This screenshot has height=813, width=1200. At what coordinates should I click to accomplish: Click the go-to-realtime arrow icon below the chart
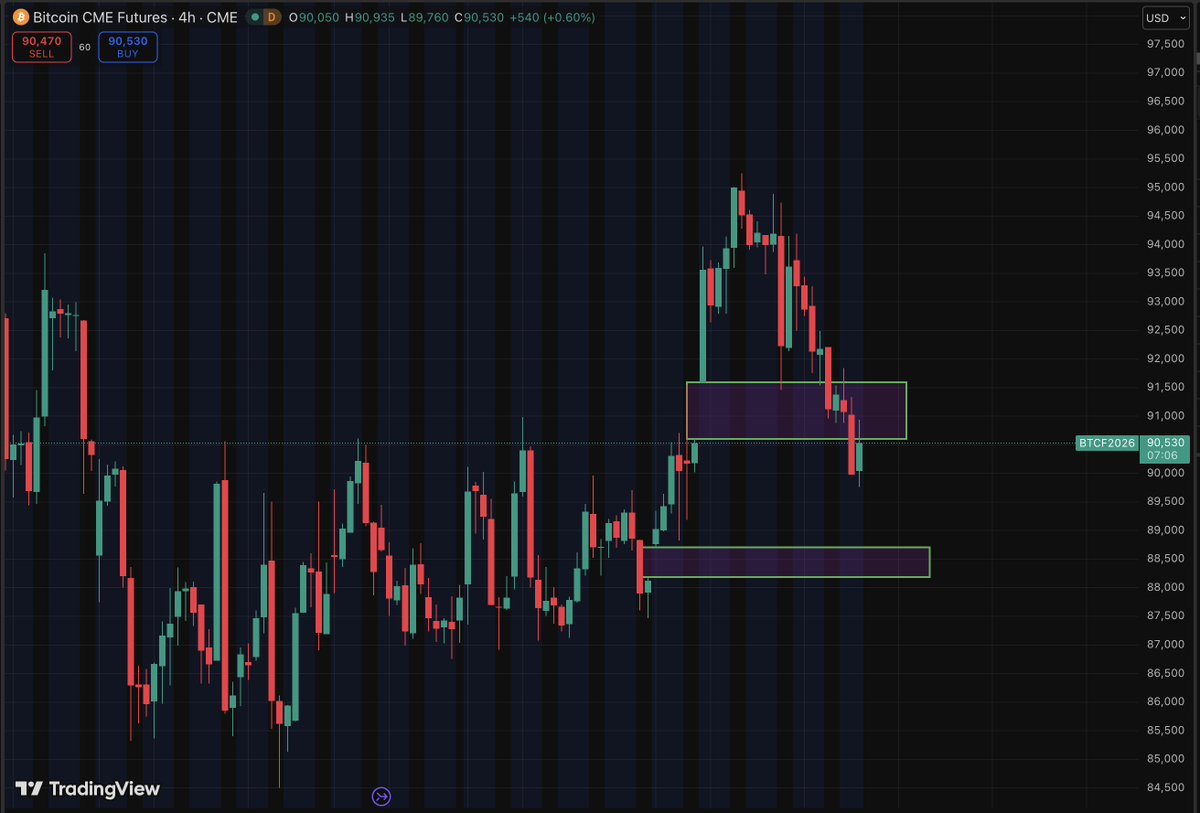pos(381,796)
